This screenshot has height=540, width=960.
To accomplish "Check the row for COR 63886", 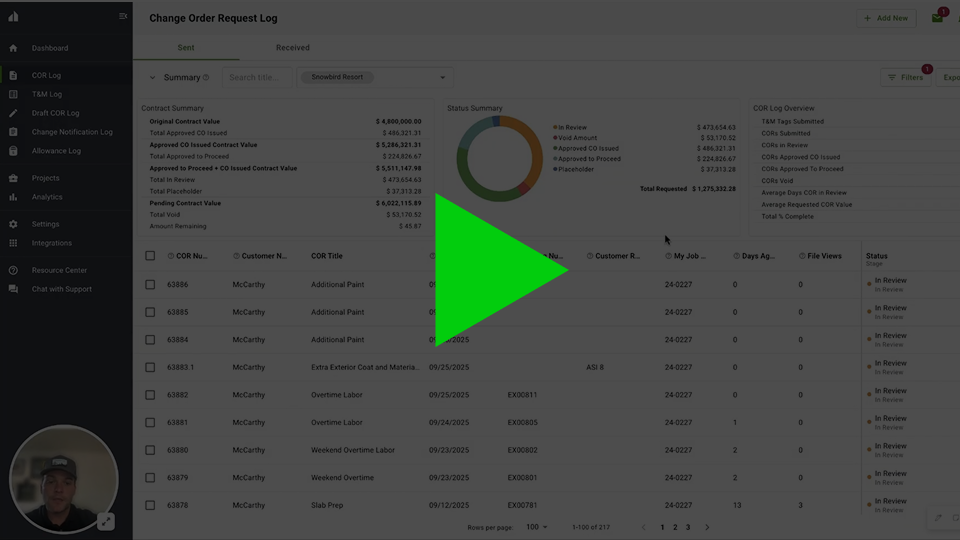I will 150,285.
